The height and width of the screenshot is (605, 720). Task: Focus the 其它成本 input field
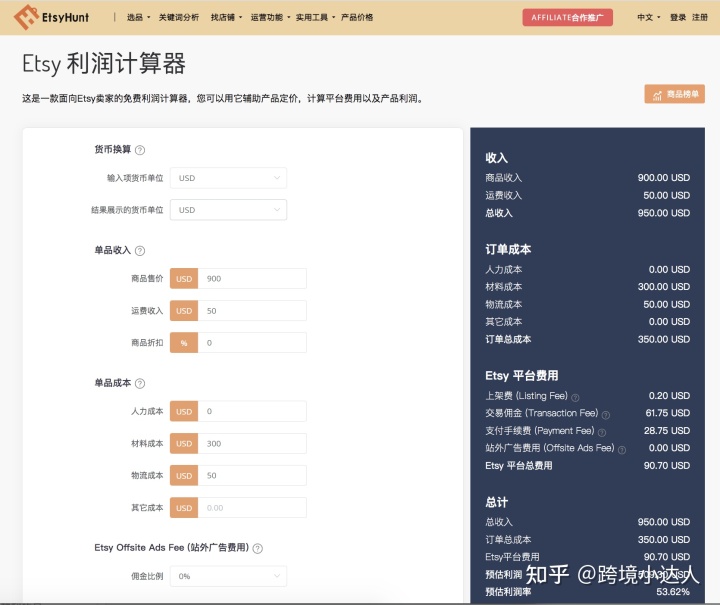252,508
